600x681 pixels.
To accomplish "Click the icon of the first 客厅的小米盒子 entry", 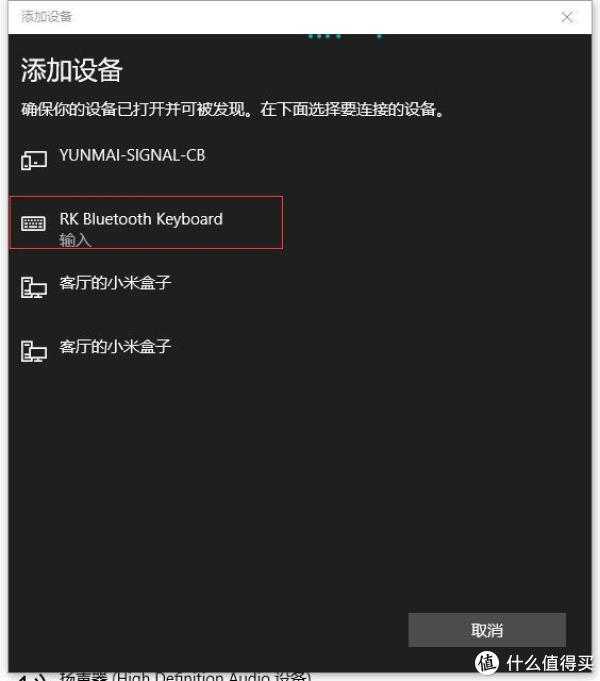I will pos(34,288).
